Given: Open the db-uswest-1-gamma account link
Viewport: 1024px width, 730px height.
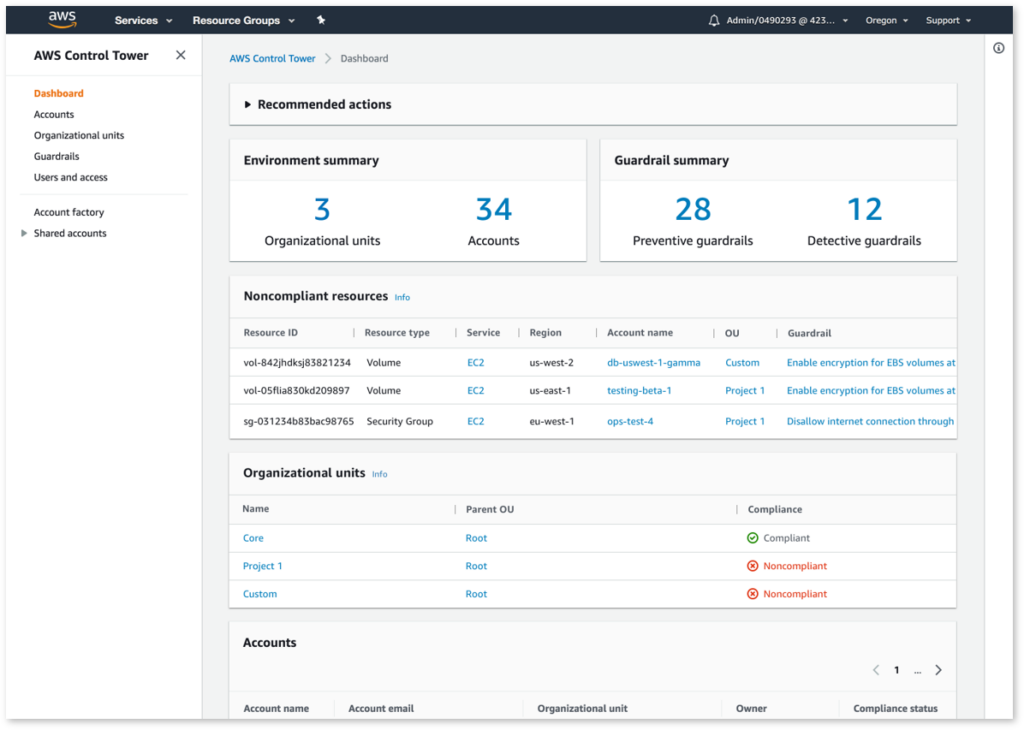Looking at the screenshot, I should [x=653, y=362].
